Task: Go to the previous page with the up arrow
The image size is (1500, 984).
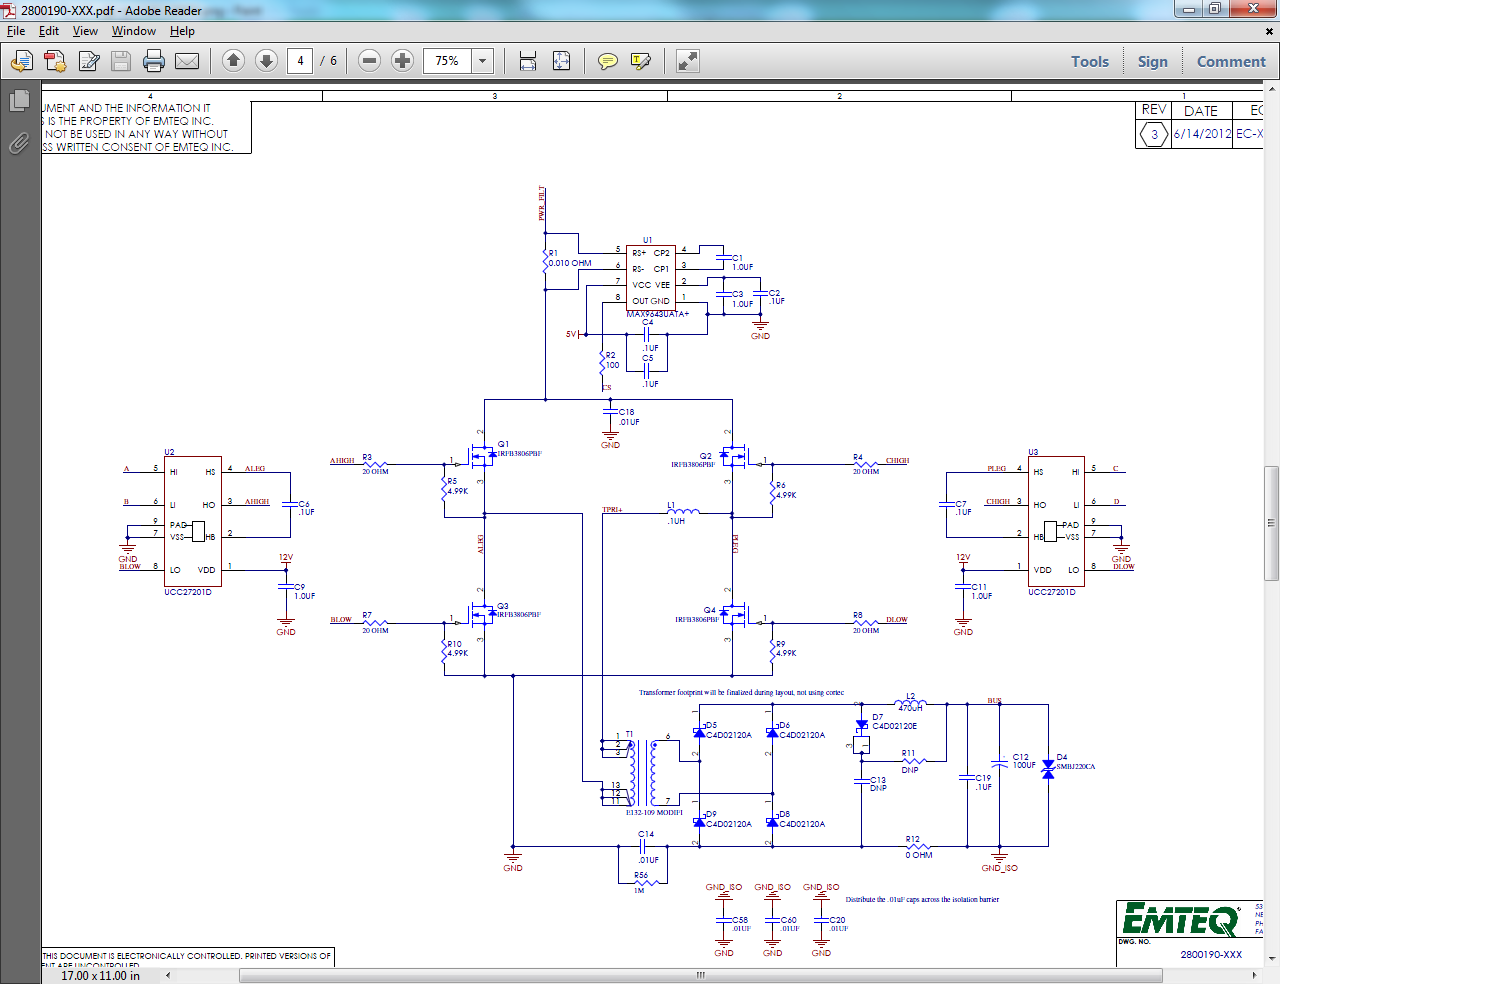Action: 233,61
